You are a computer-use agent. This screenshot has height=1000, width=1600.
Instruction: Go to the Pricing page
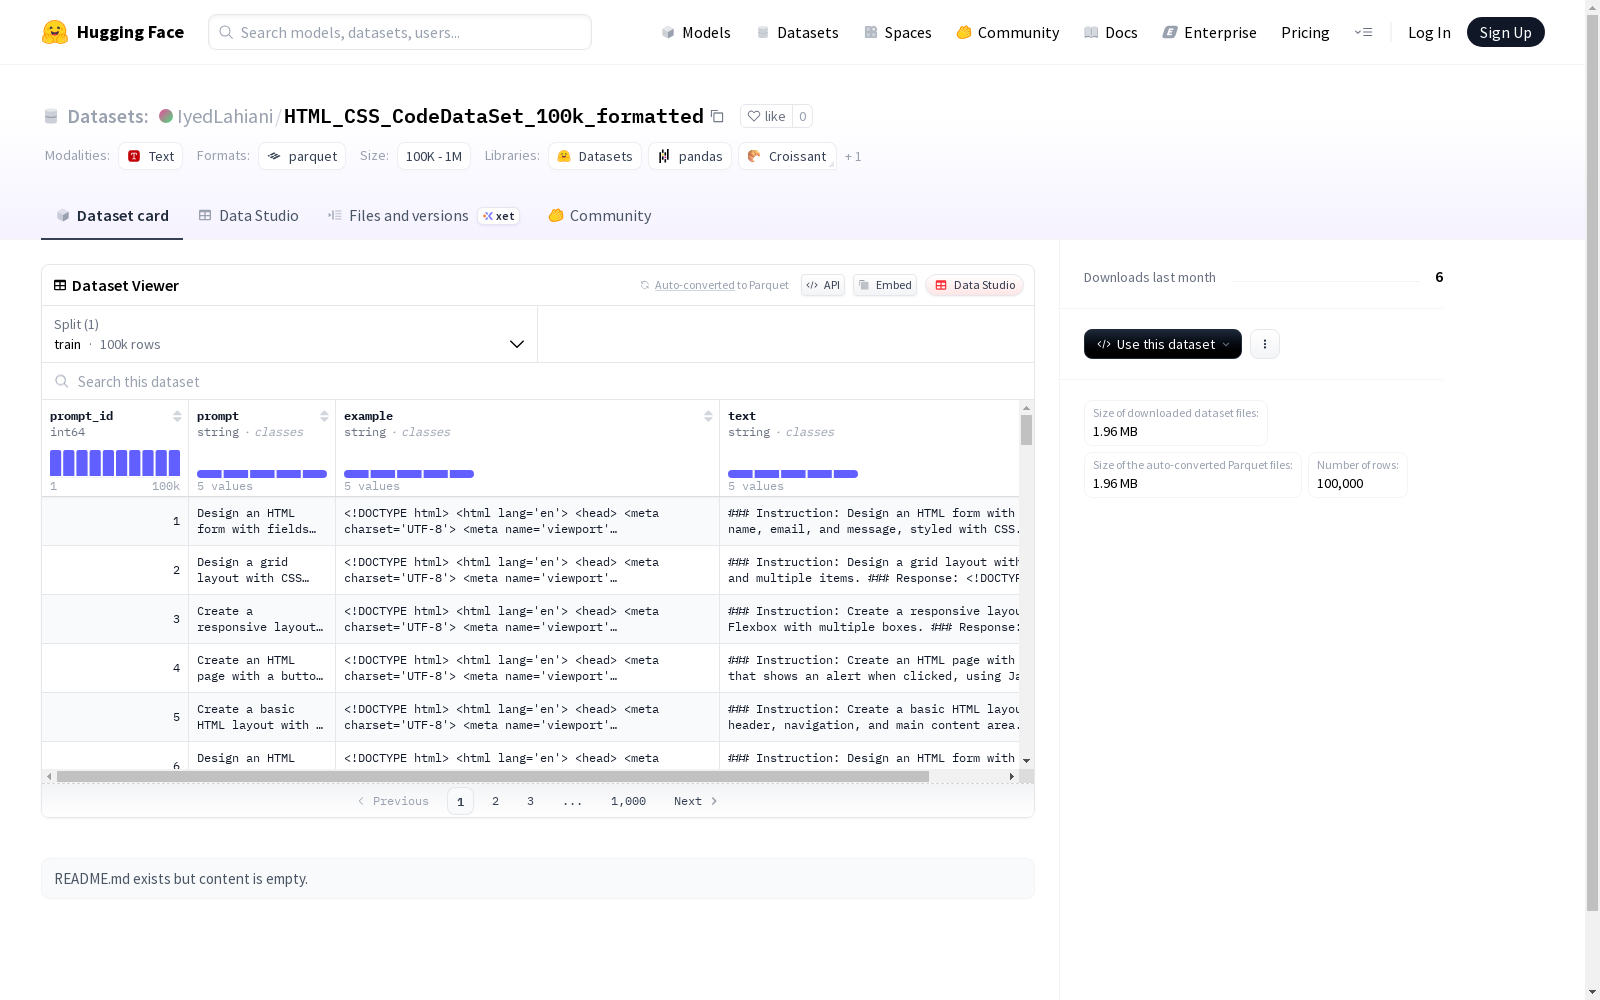point(1305,32)
